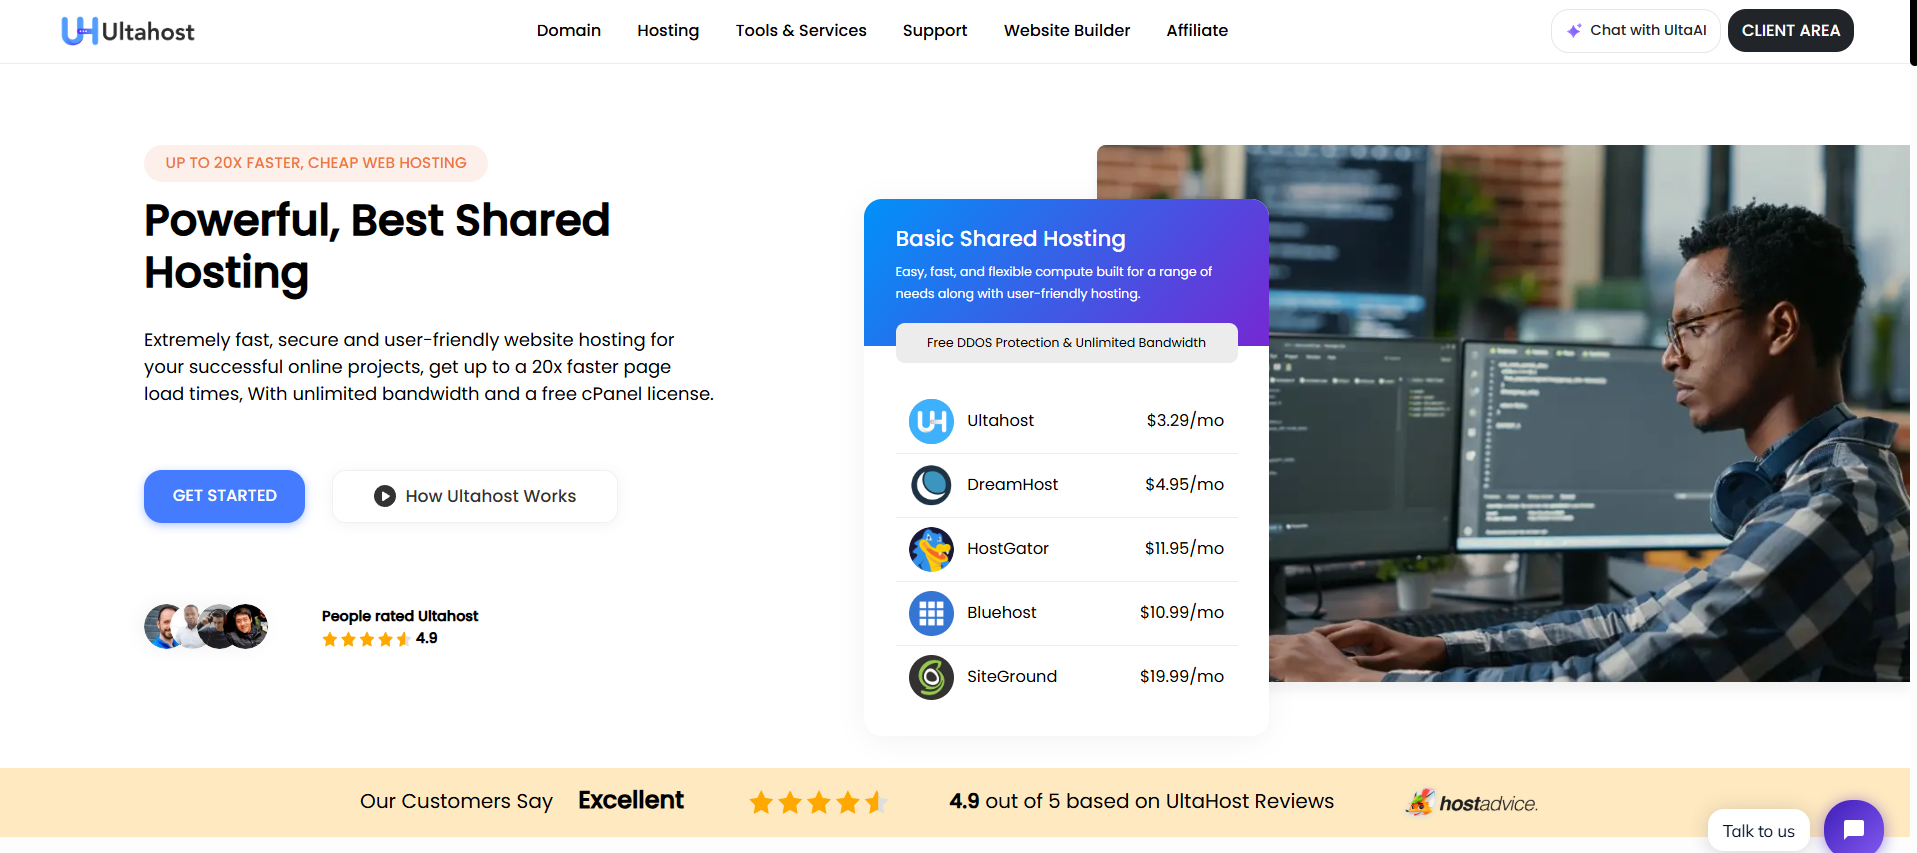Click the hostadvice logo
Image resolution: width=1917 pixels, height=853 pixels.
click(1471, 802)
